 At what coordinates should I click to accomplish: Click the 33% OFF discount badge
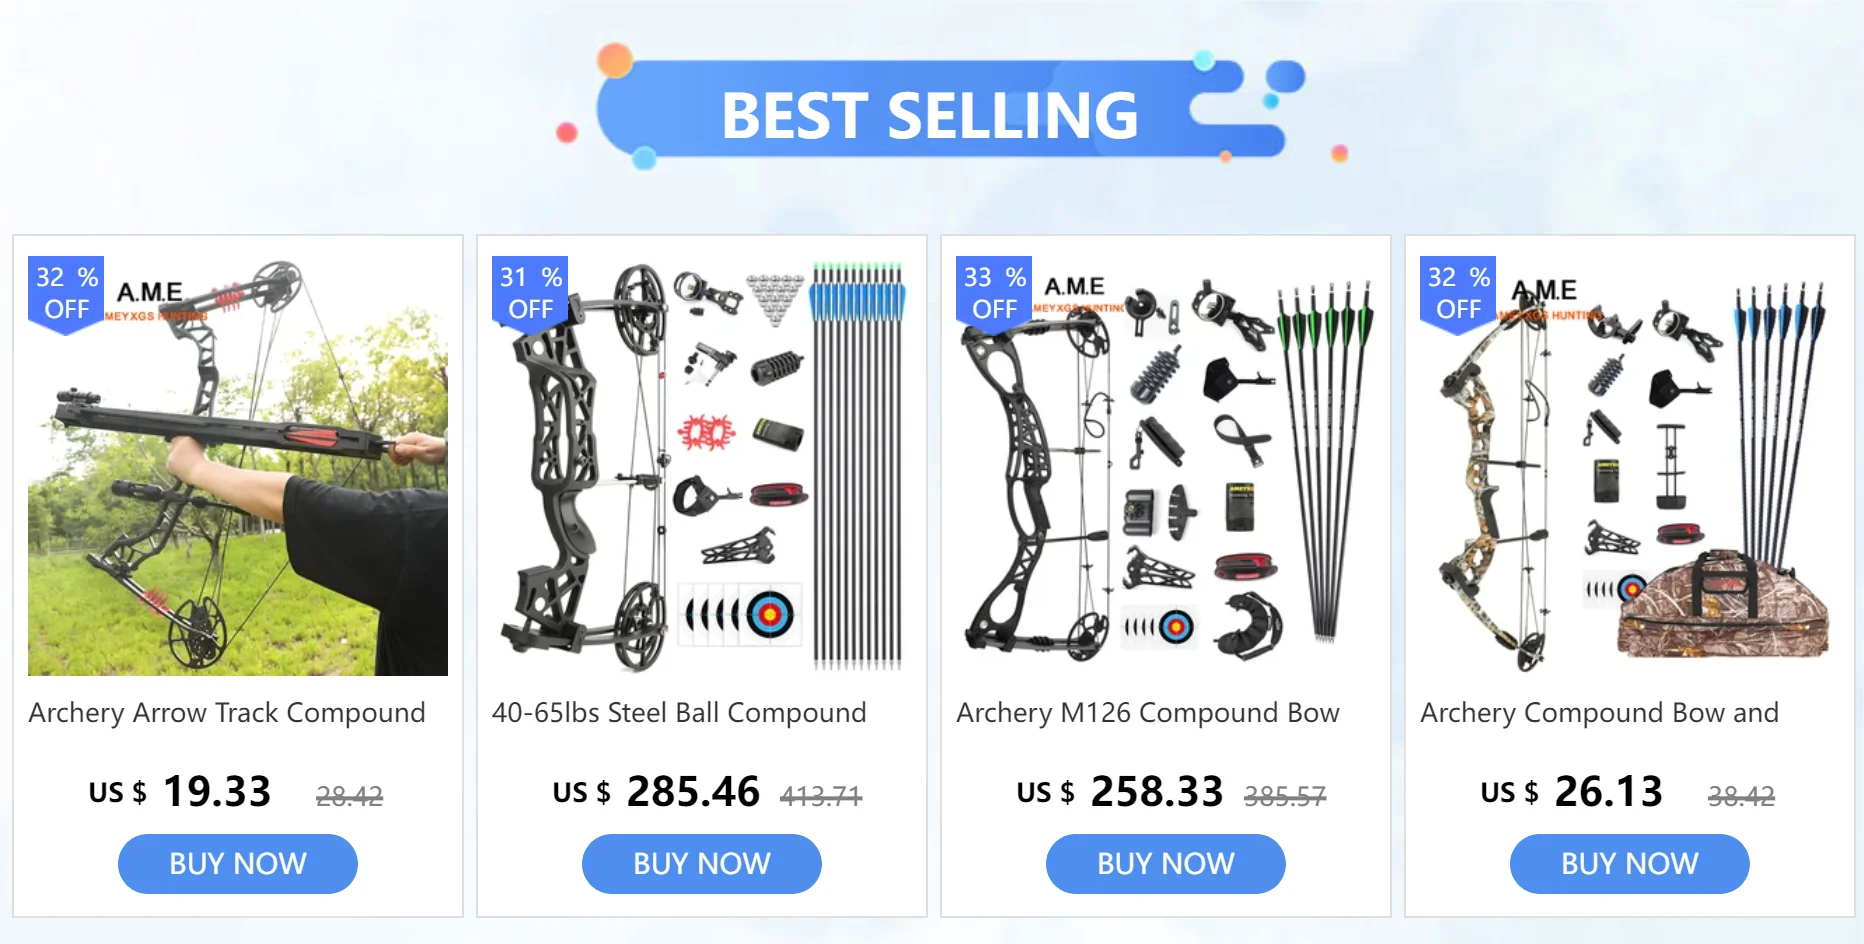tap(994, 293)
